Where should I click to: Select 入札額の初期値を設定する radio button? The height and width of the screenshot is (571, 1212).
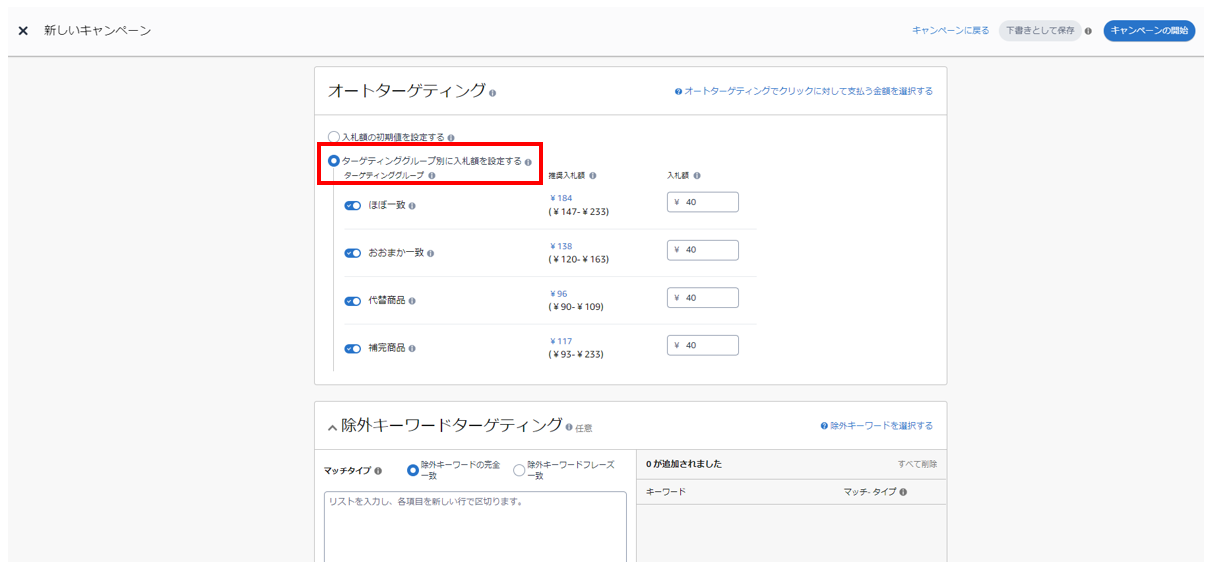click(x=334, y=137)
